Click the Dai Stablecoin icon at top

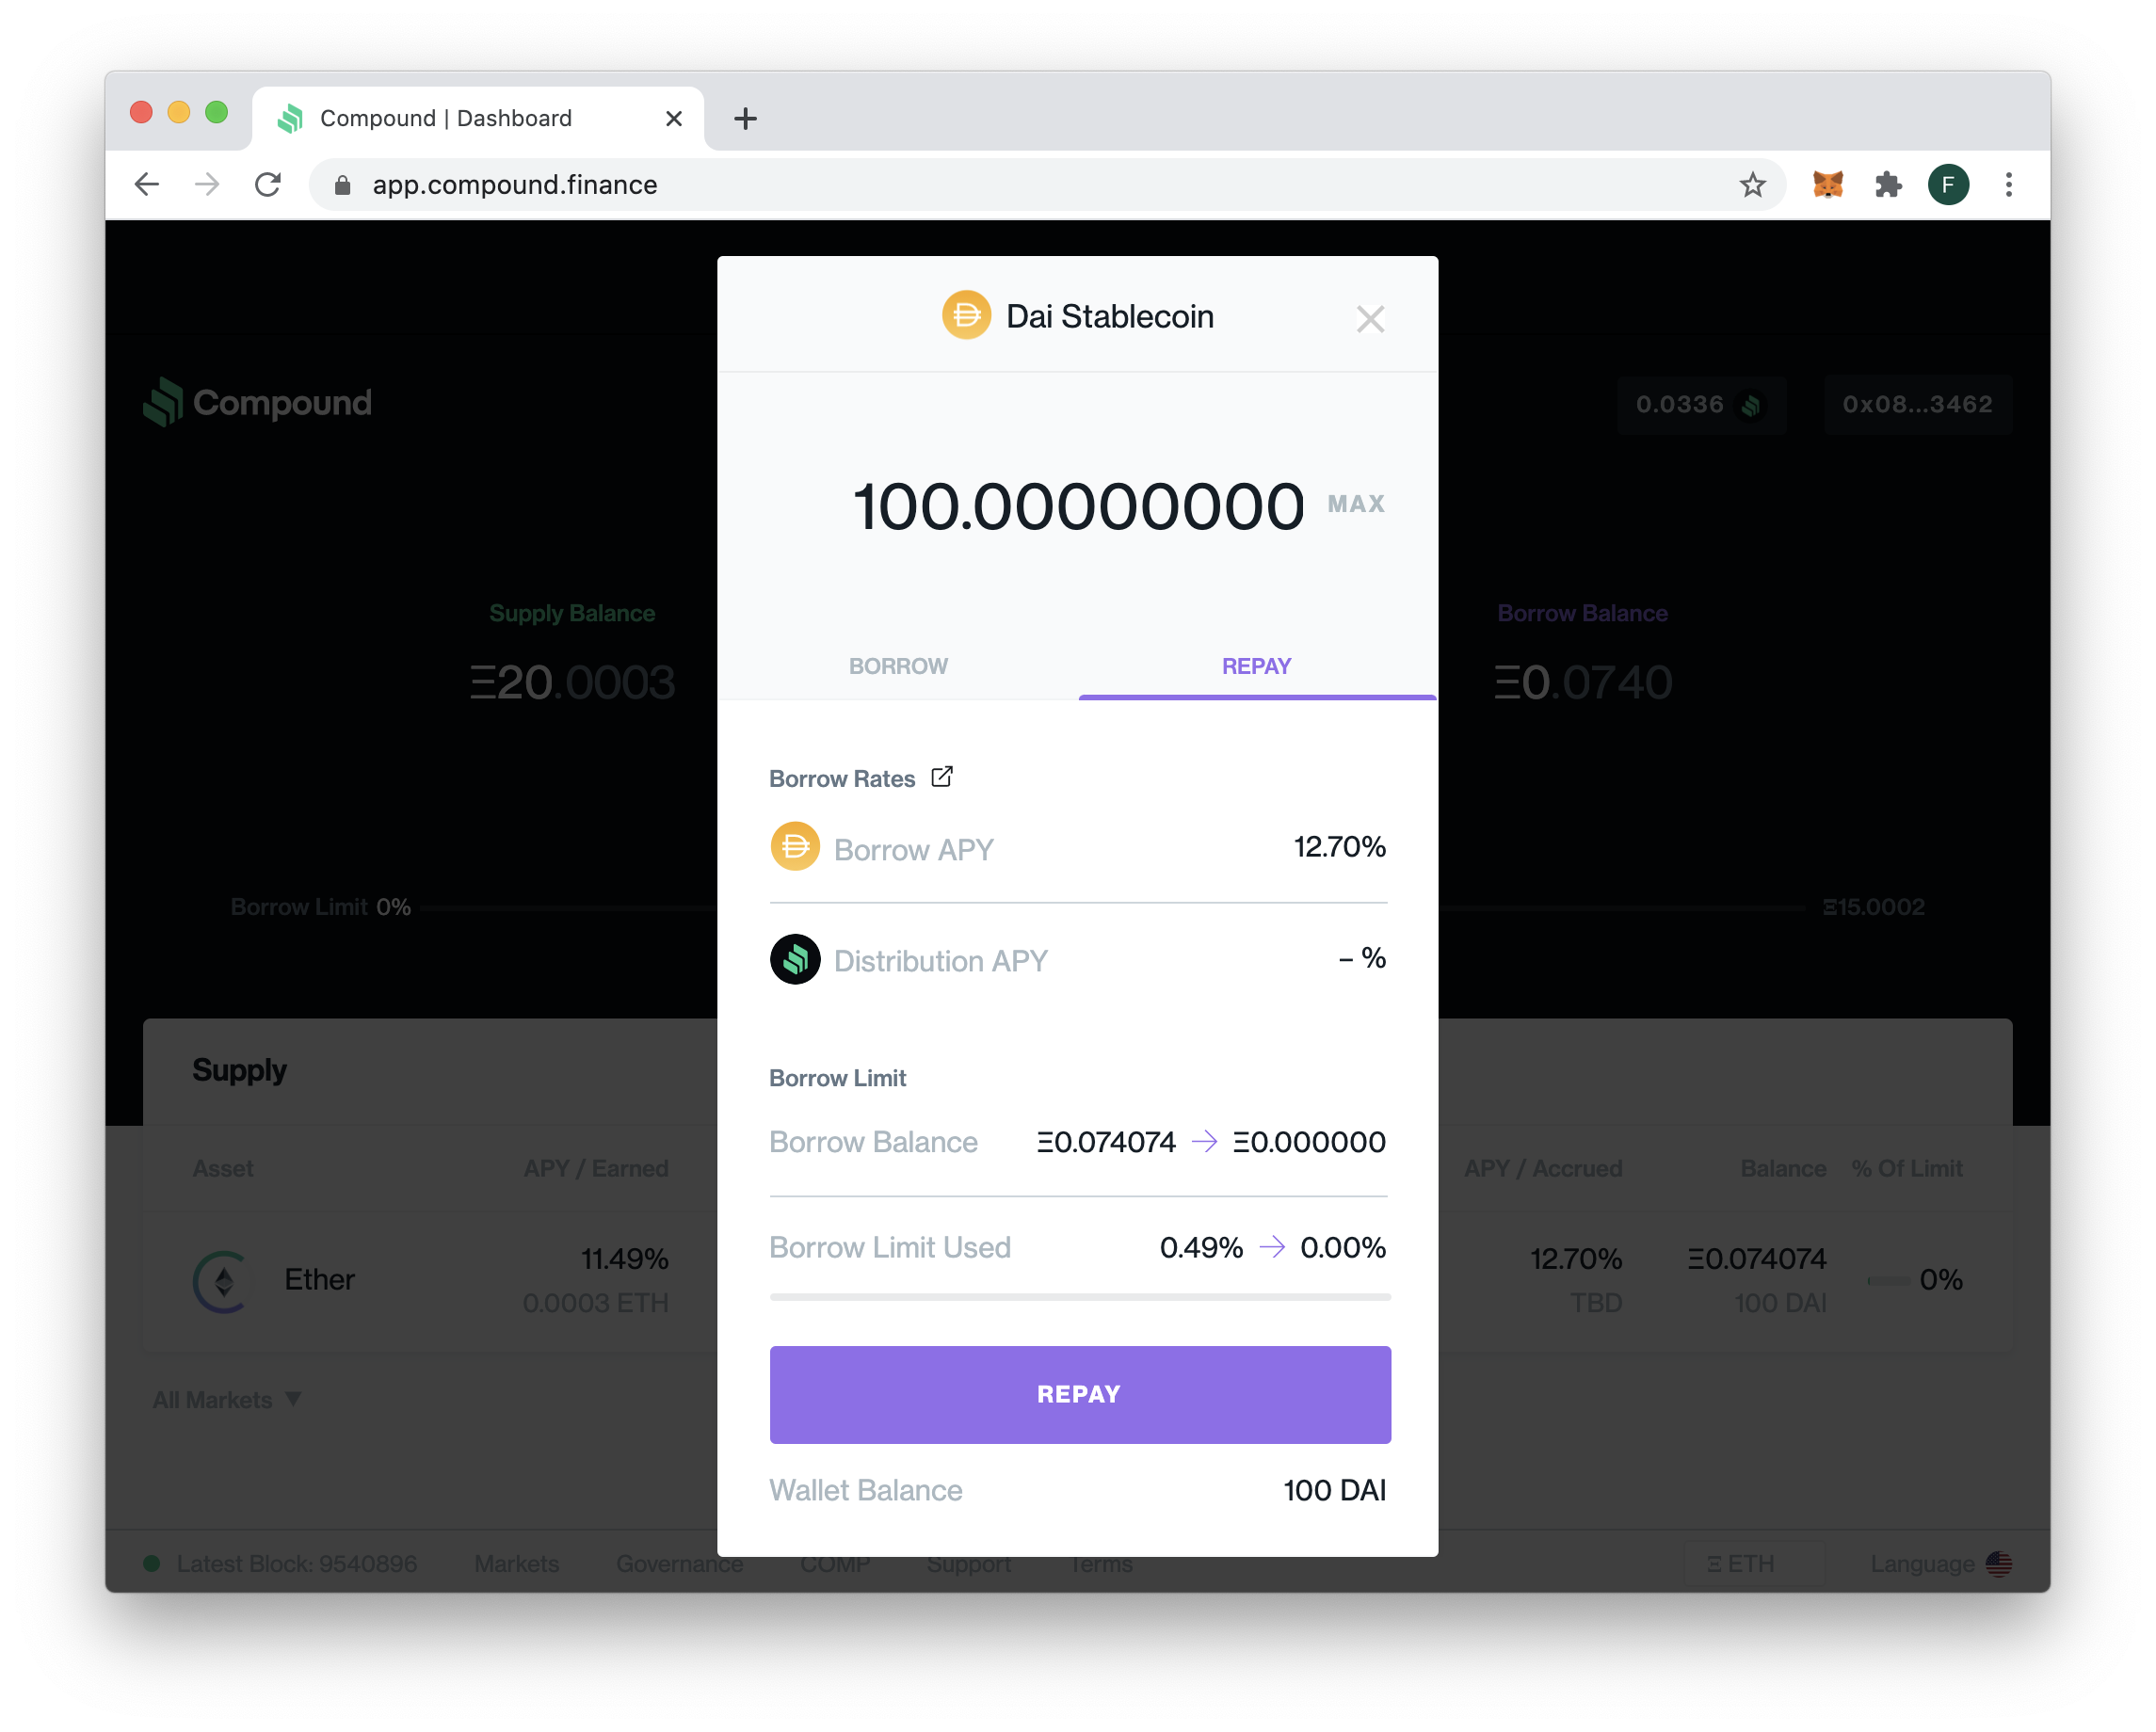pos(967,316)
